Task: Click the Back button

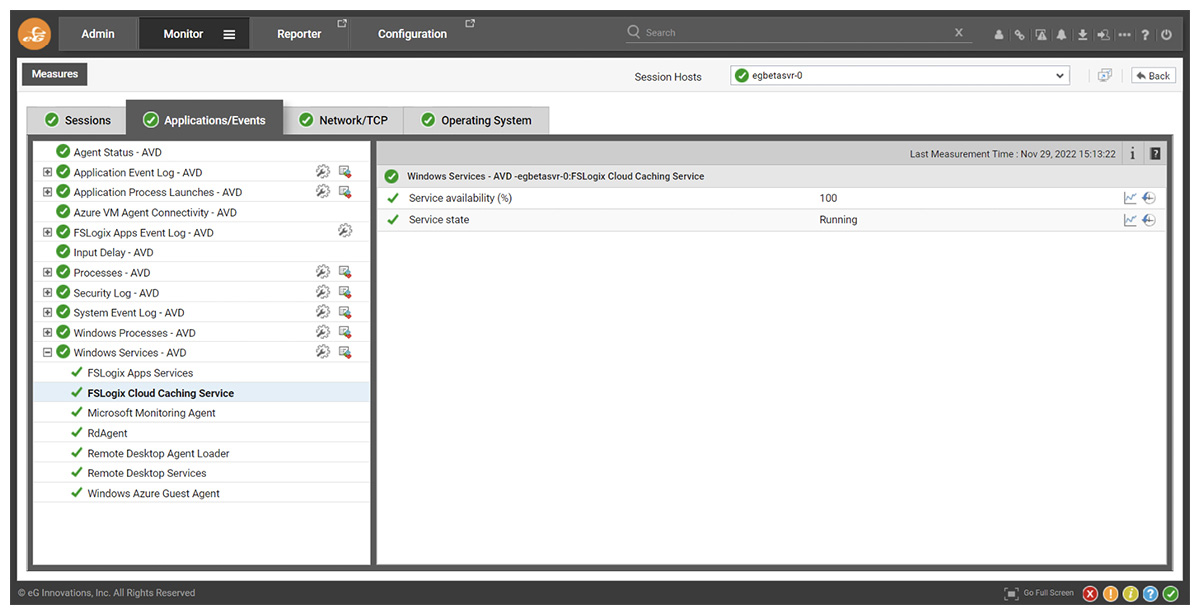Action: coord(1153,76)
